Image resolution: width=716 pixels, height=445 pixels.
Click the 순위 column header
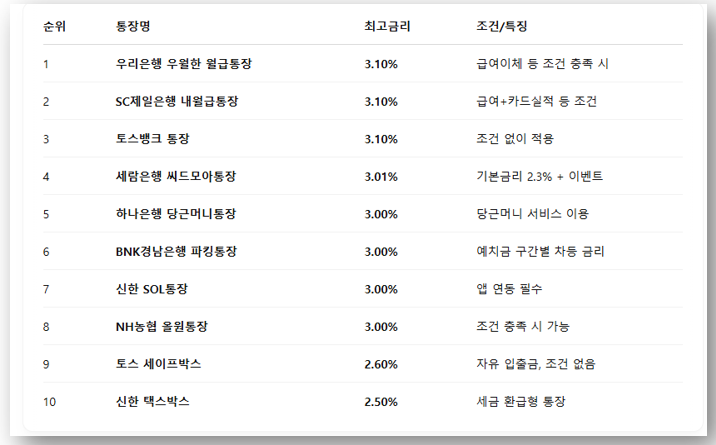click(54, 26)
